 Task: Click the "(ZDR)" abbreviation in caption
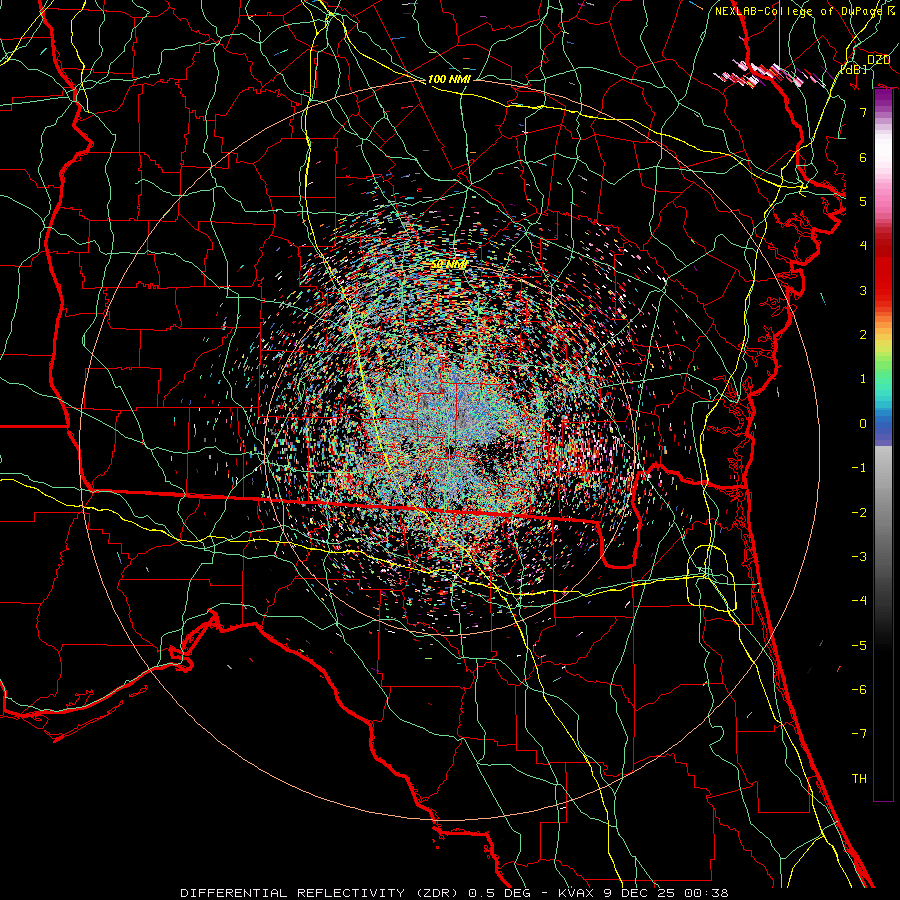[x=437, y=893]
